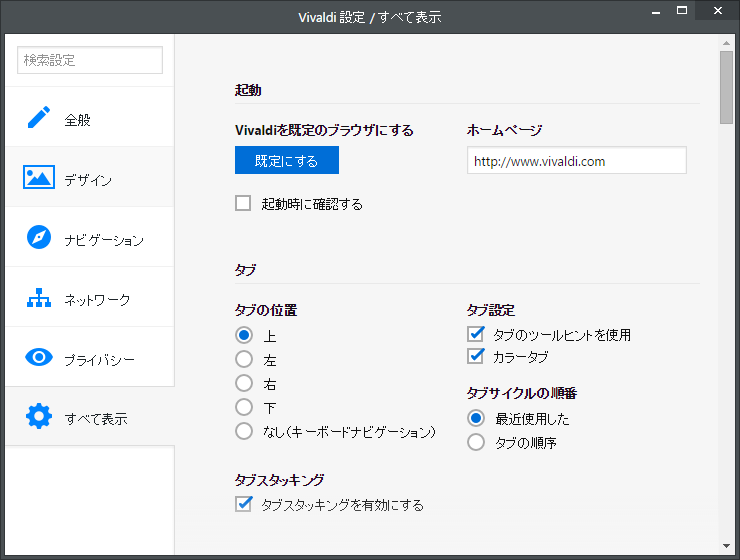Click the ホームページ URL input field
The height and width of the screenshot is (560, 740).
click(x=577, y=160)
